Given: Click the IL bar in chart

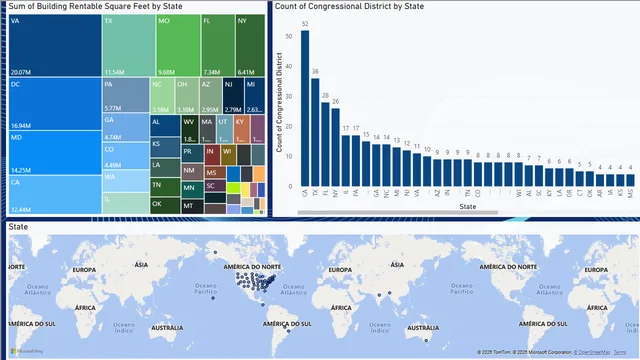Looking at the screenshot, I should pyautogui.click(x=346, y=161).
